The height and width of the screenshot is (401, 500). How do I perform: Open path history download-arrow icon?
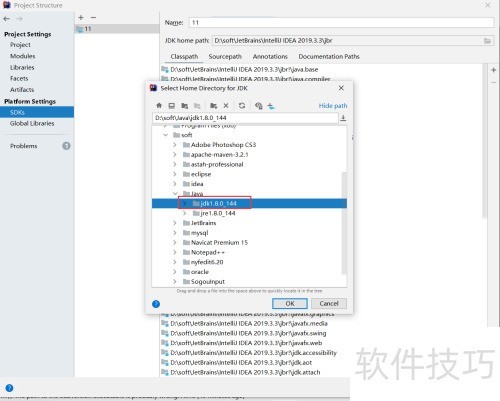[343, 118]
